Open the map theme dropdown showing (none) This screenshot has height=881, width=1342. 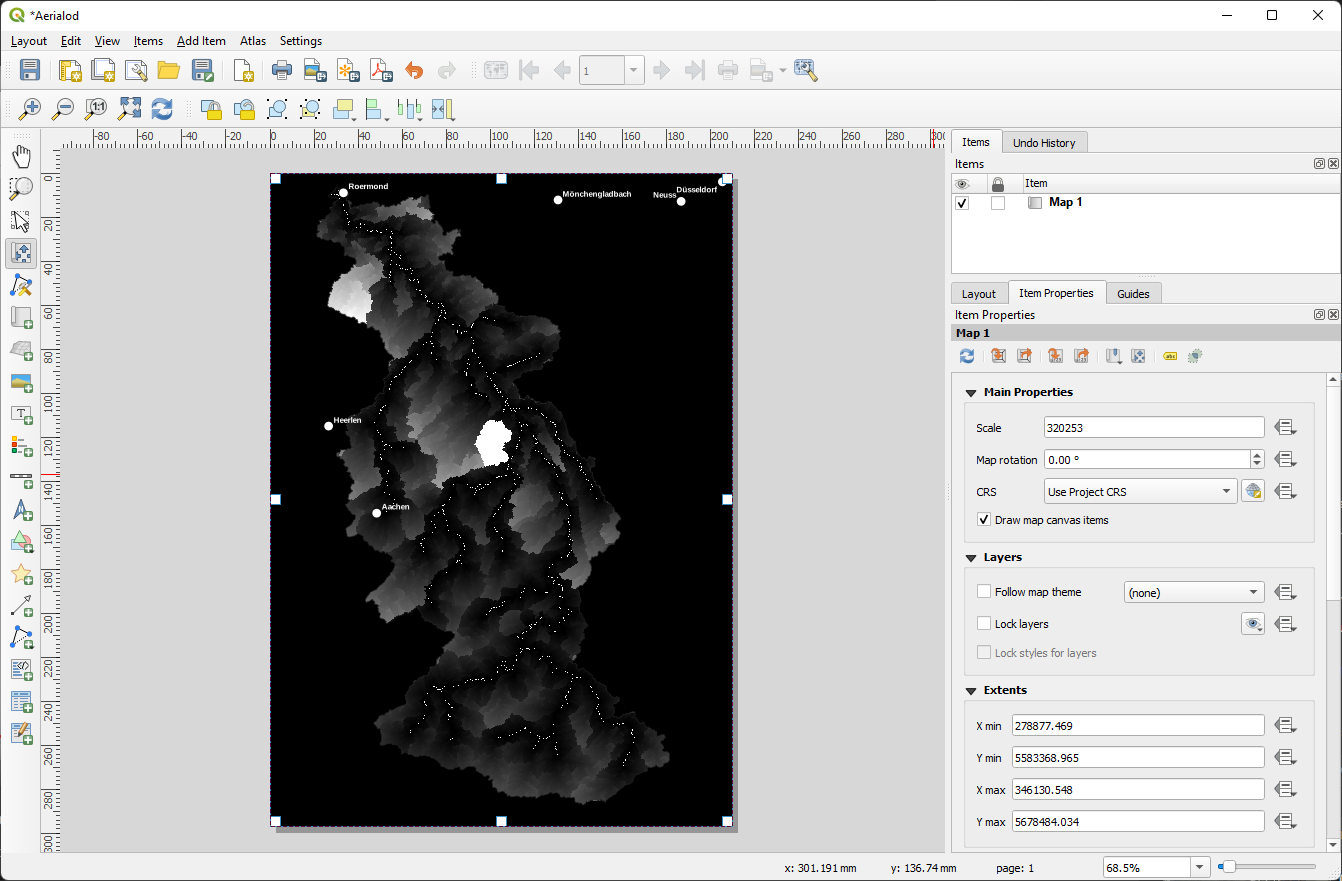[1193, 591]
